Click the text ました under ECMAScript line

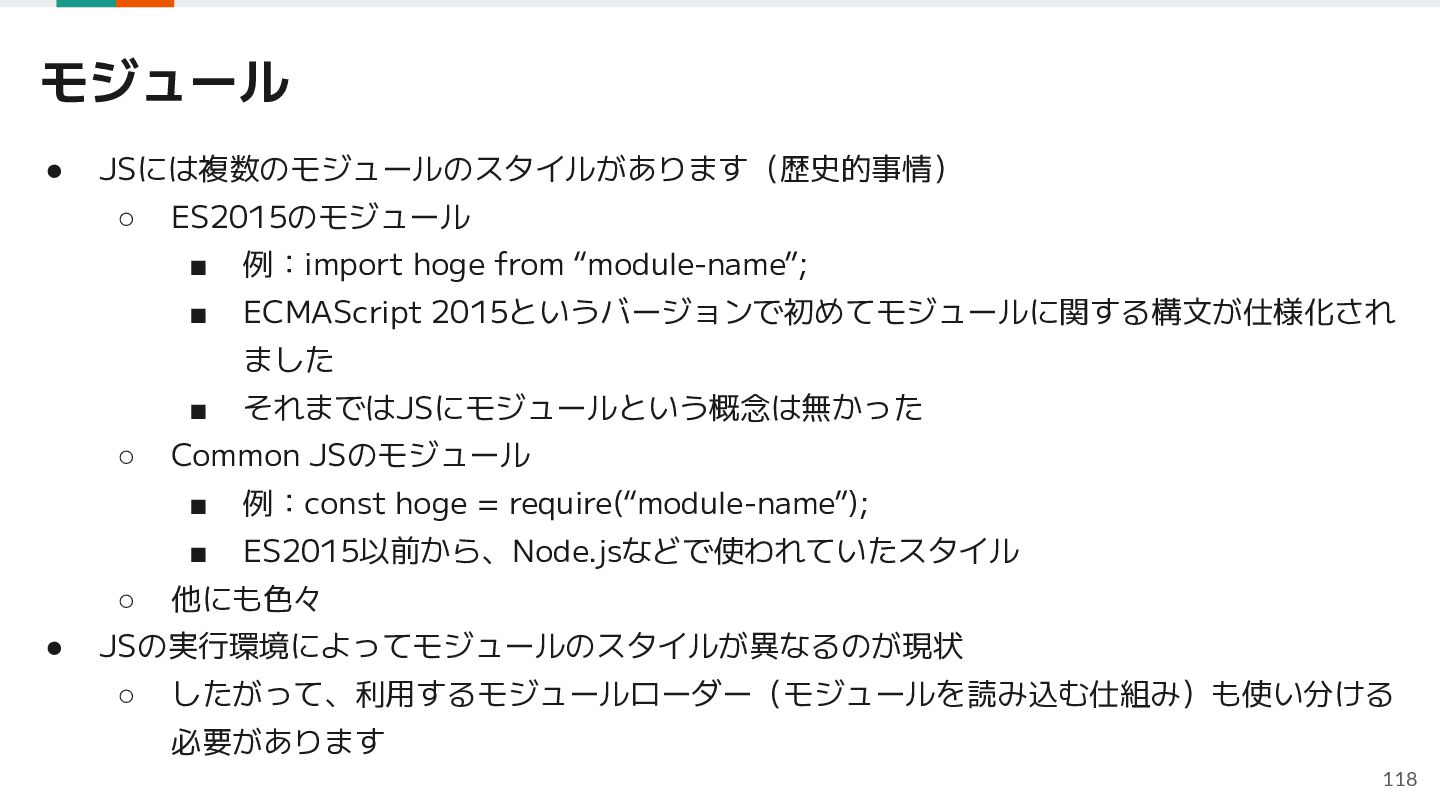(289, 359)
